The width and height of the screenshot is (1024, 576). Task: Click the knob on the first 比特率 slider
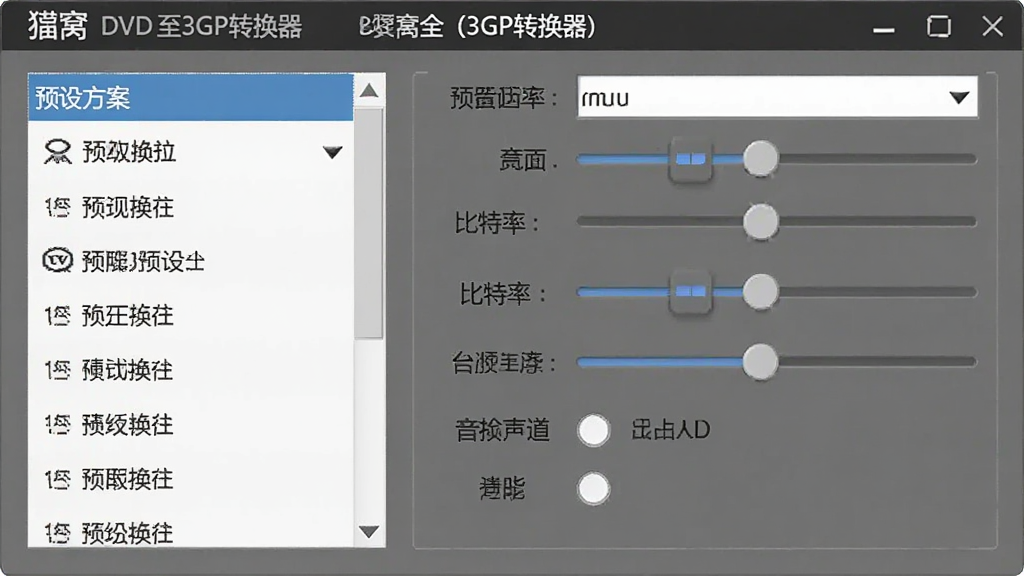[760, 221]
